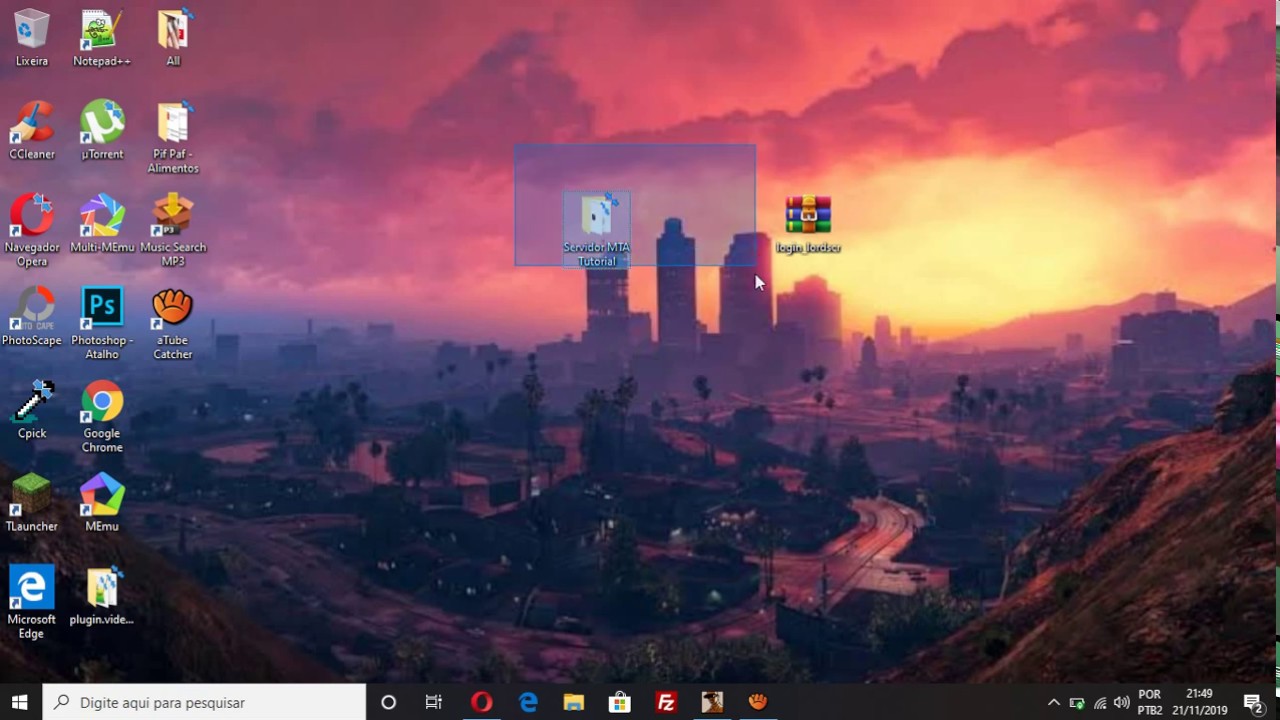
Task: Open the notification Action Center
Action: pos(1254,702)
